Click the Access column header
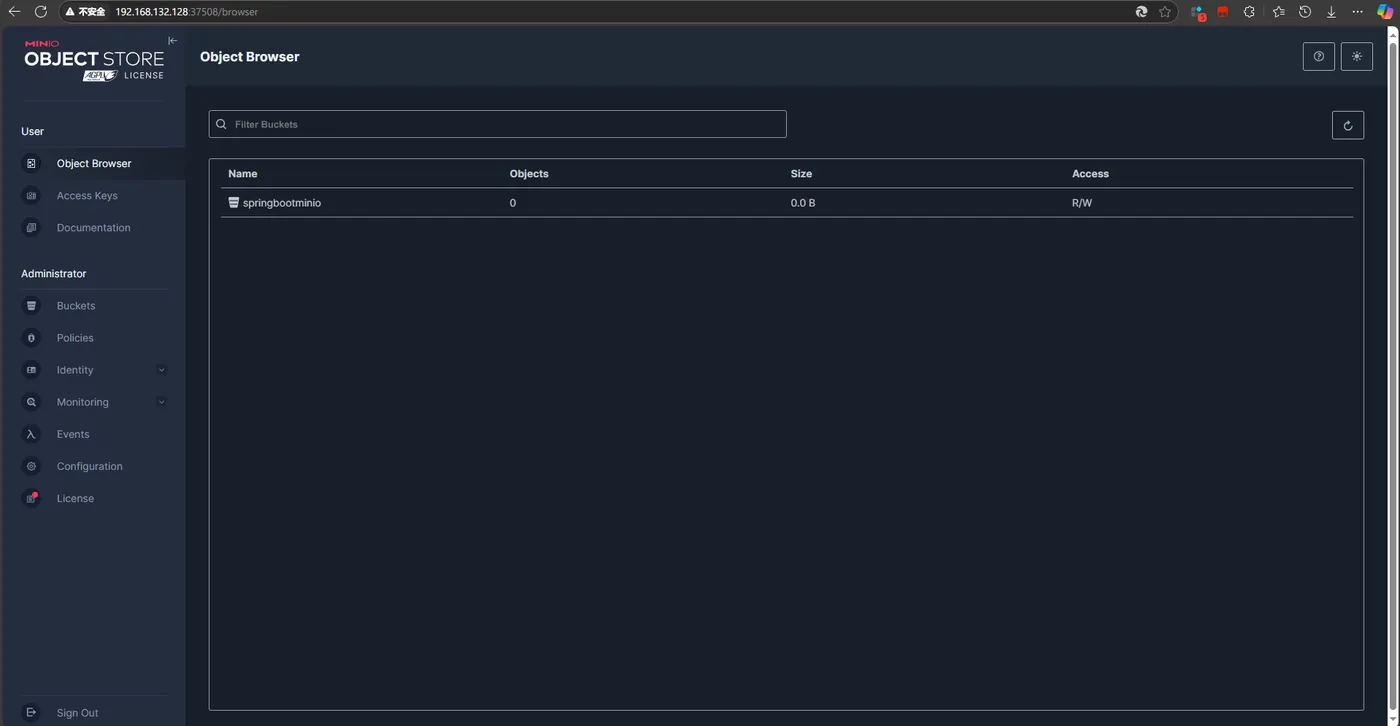The width and height of the screenshot is (1400, 726). tap(1090, 174)
